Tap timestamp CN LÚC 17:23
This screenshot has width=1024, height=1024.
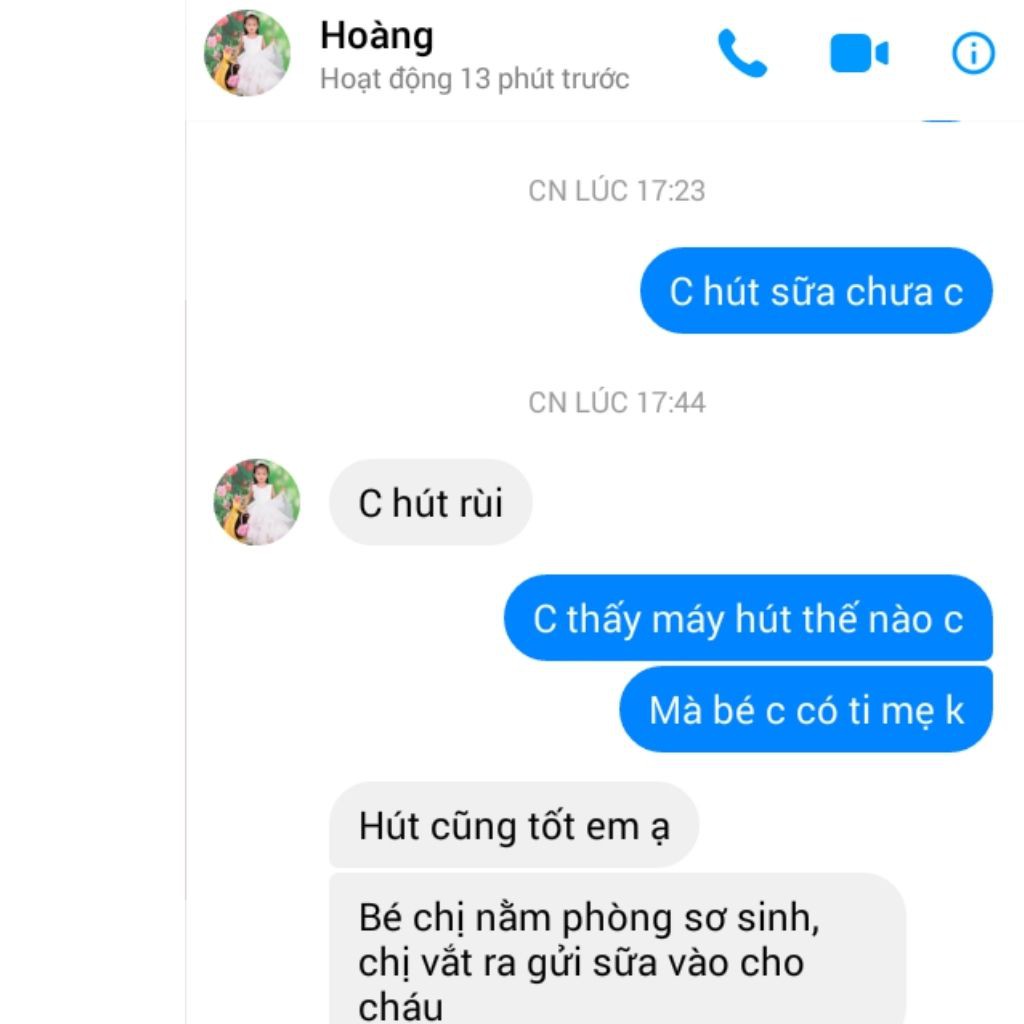616,191
